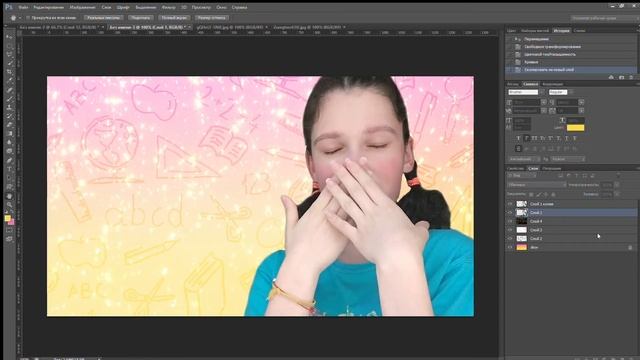
Task: Open the Файл menu
Action: (x=23, y=7)
